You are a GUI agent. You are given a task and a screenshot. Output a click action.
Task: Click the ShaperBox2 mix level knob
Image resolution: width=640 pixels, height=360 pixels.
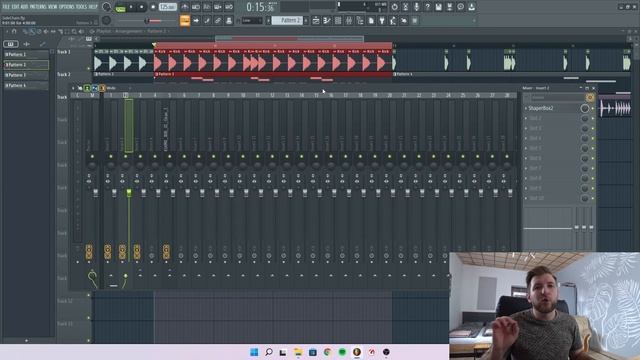click(584, 108)
